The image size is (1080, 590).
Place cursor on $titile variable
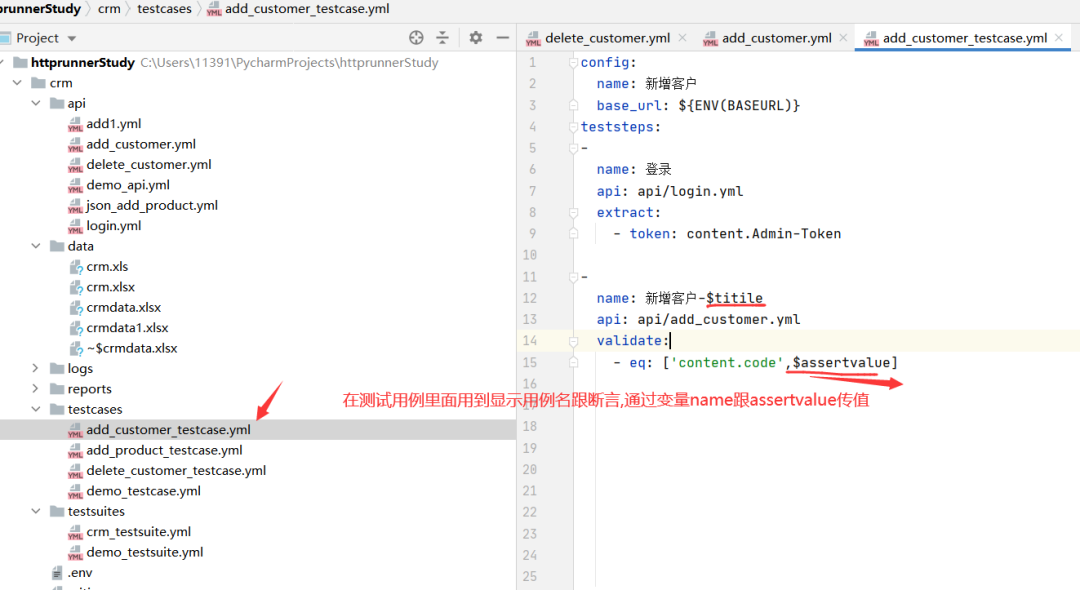pyautogui.click(x=734, y=298)
